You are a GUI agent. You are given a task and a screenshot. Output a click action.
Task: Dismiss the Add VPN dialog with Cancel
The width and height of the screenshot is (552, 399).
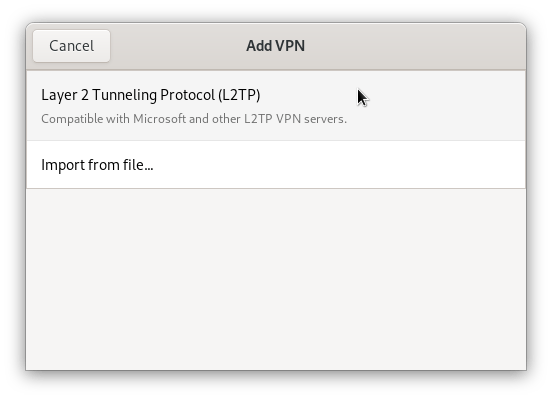click(71, 46)
